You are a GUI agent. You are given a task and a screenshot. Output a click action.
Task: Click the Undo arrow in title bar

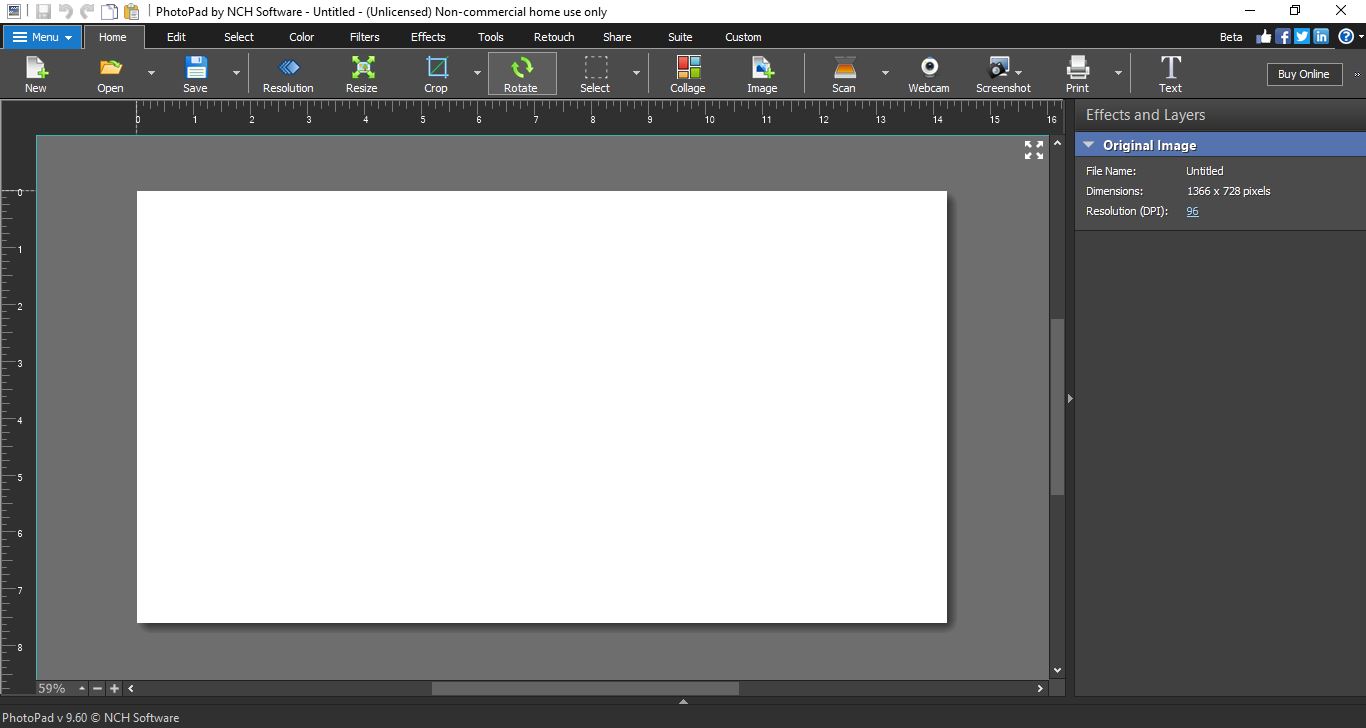click(x=66, y=12)
